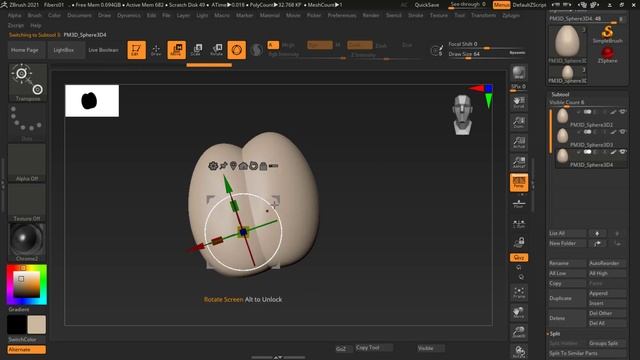
Task: Open the Preferences menu
Action: tap(342, 15)
